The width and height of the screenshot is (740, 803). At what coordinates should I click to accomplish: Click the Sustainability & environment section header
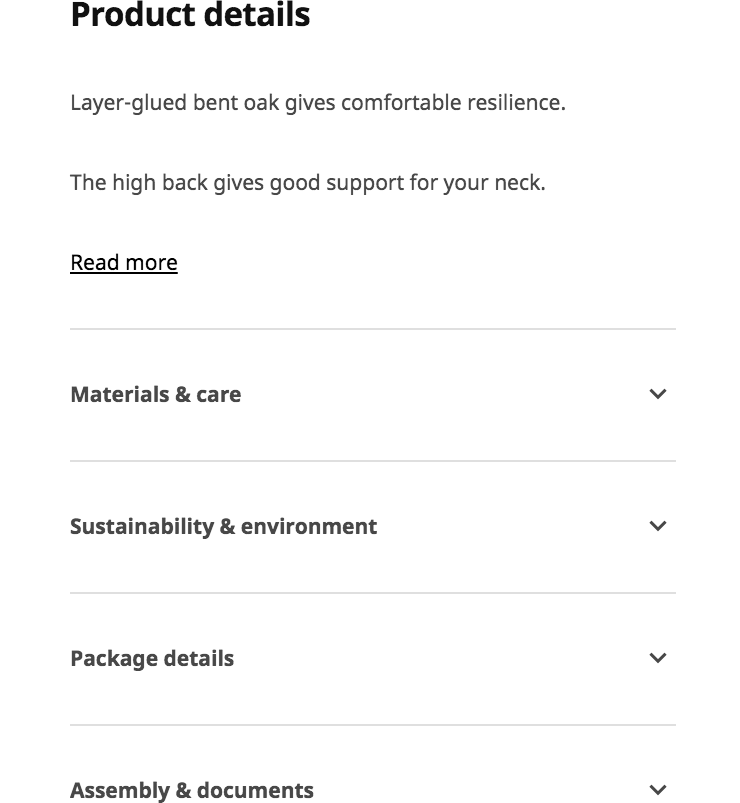click(224, 526)
